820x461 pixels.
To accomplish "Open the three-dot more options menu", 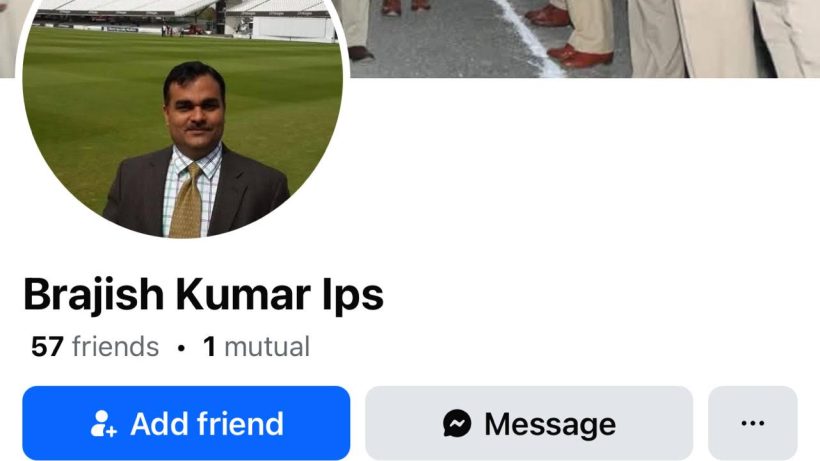I will [x=753, y=423].
